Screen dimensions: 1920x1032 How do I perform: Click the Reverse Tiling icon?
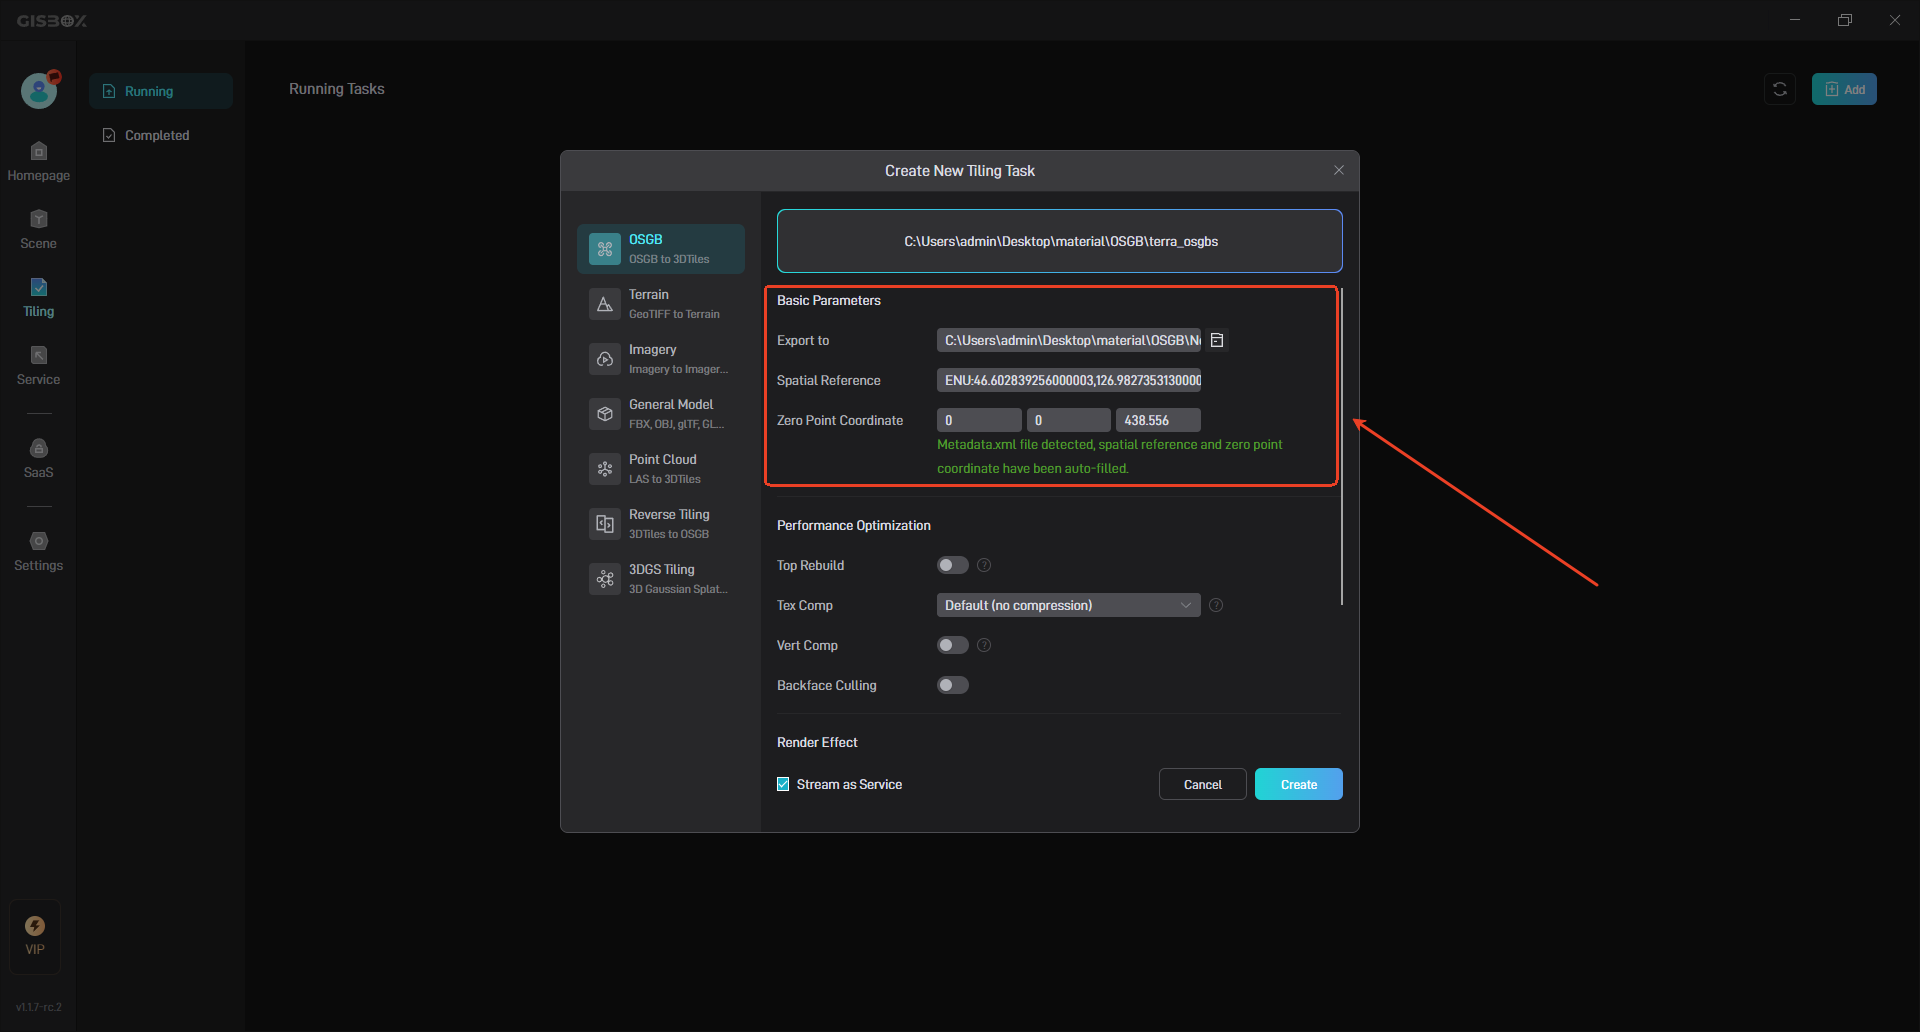point(605,524)
